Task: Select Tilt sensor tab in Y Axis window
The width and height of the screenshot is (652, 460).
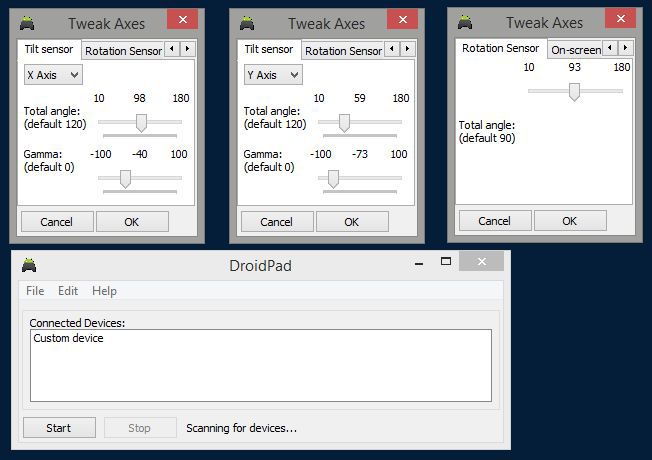Action: tap(269, 49)
